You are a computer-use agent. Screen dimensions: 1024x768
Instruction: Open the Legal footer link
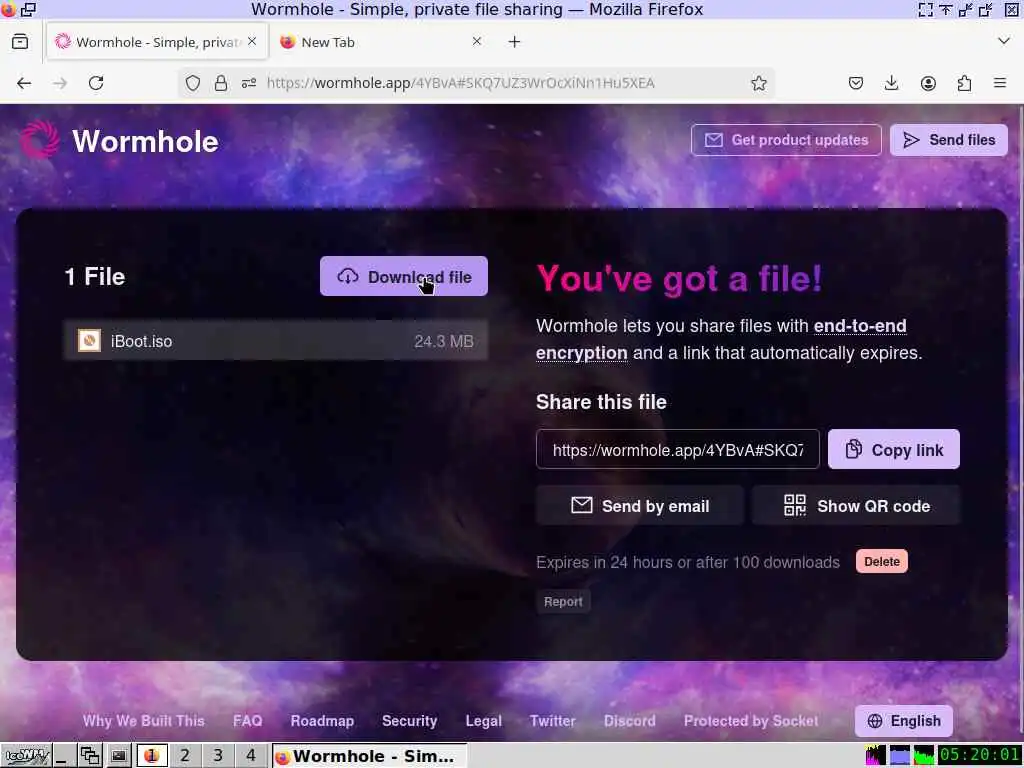pos(483,720)
